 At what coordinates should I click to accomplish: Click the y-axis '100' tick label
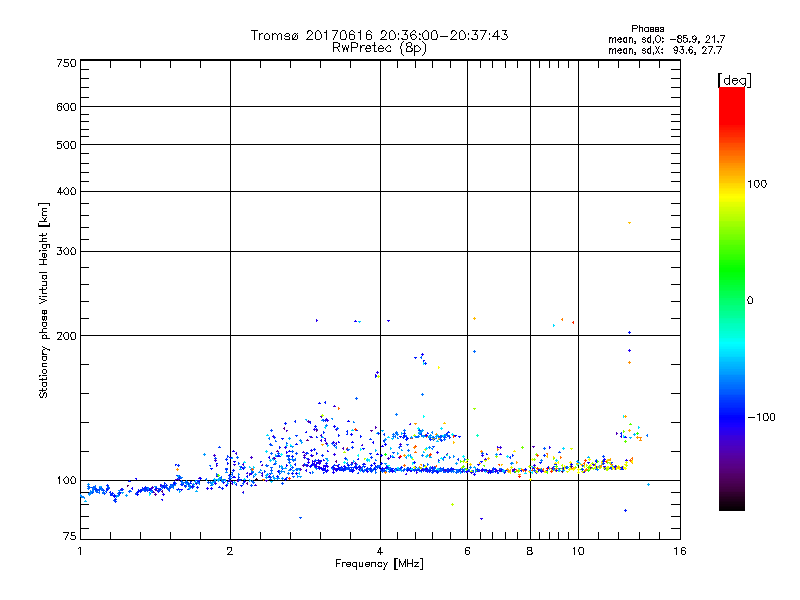click(66, 480)
